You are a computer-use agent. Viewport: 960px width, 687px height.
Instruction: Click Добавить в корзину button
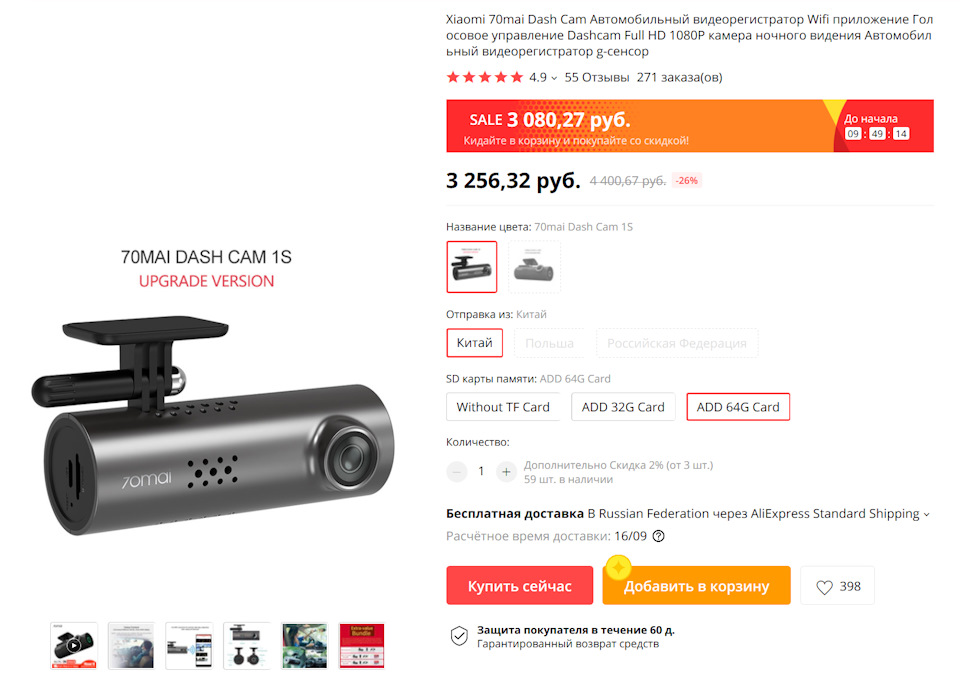pos(696,586)
